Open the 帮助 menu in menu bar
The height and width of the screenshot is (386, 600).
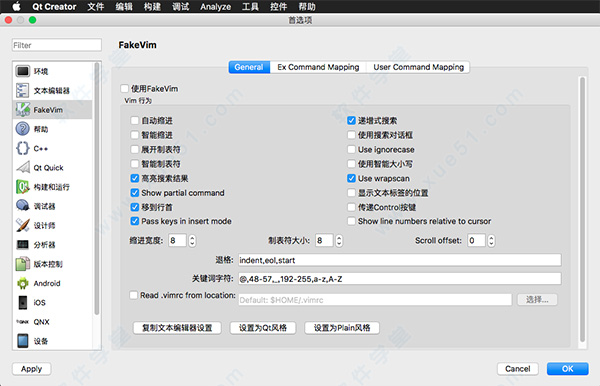(307, 7)
